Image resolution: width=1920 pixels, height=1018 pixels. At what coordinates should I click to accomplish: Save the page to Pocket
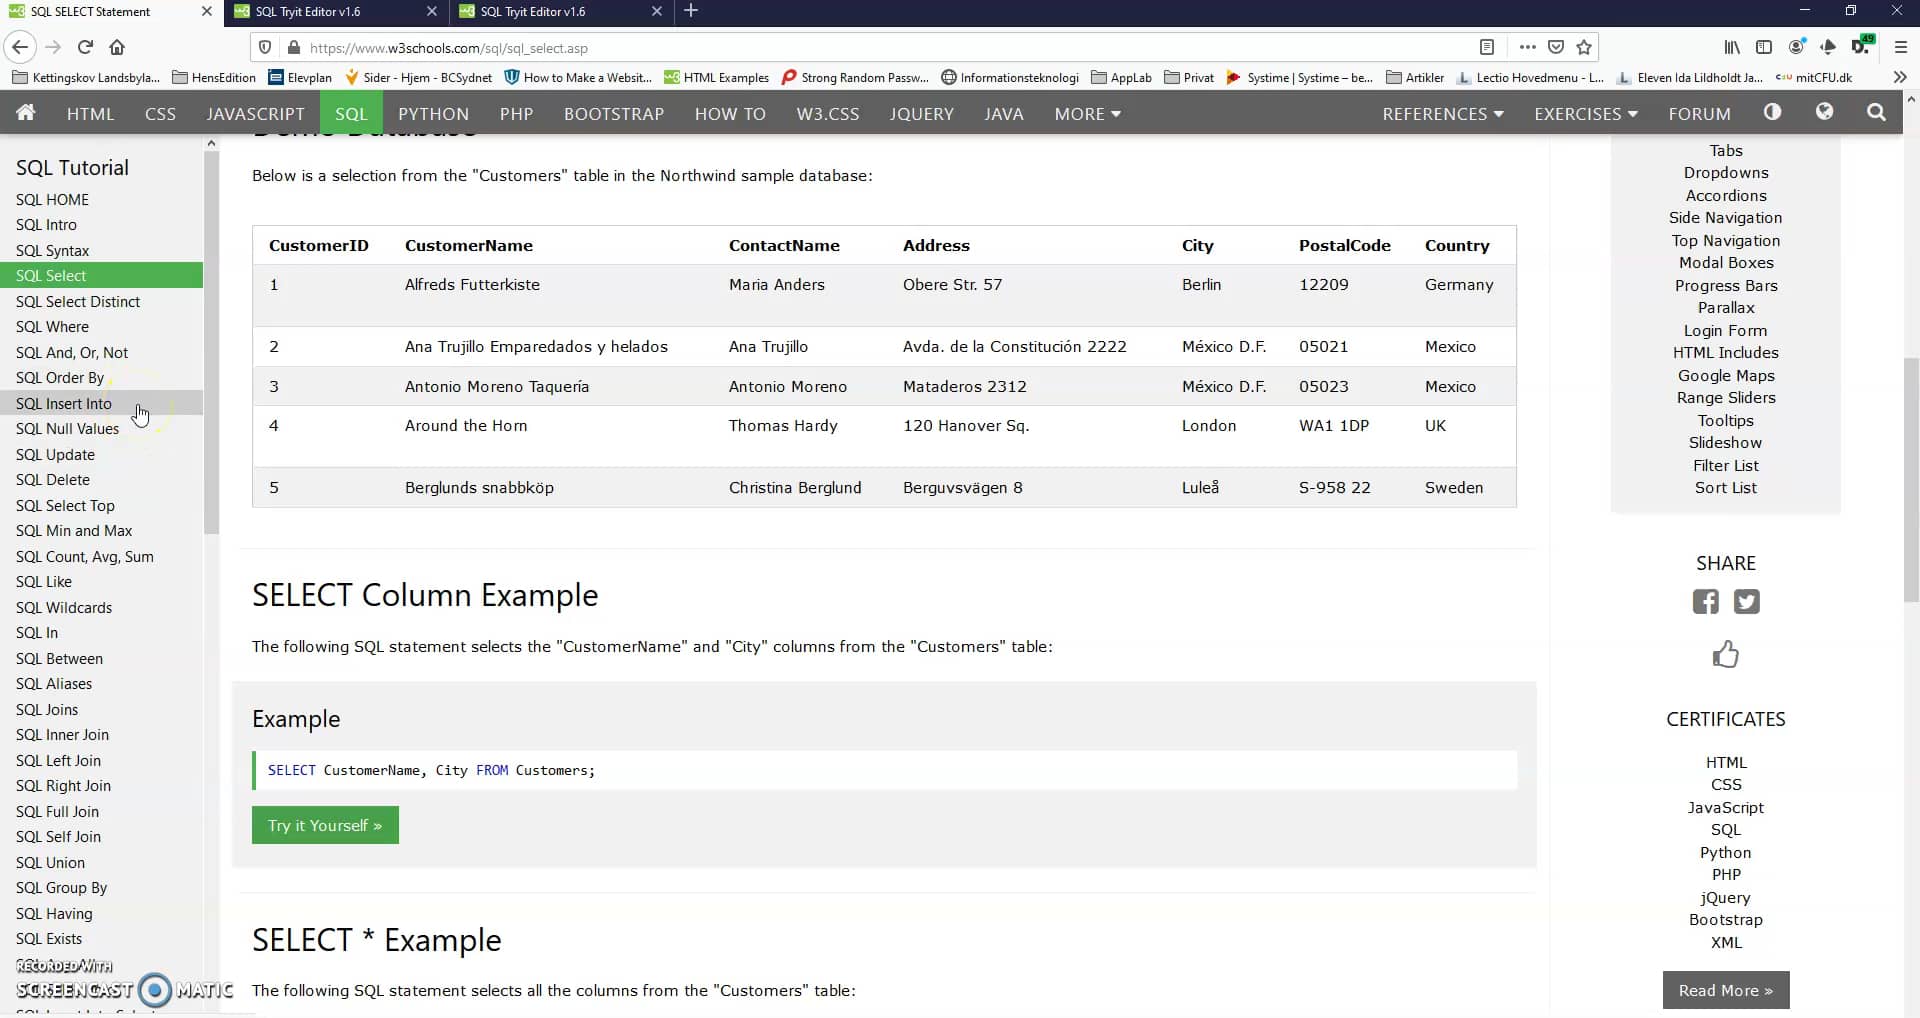1556,47
